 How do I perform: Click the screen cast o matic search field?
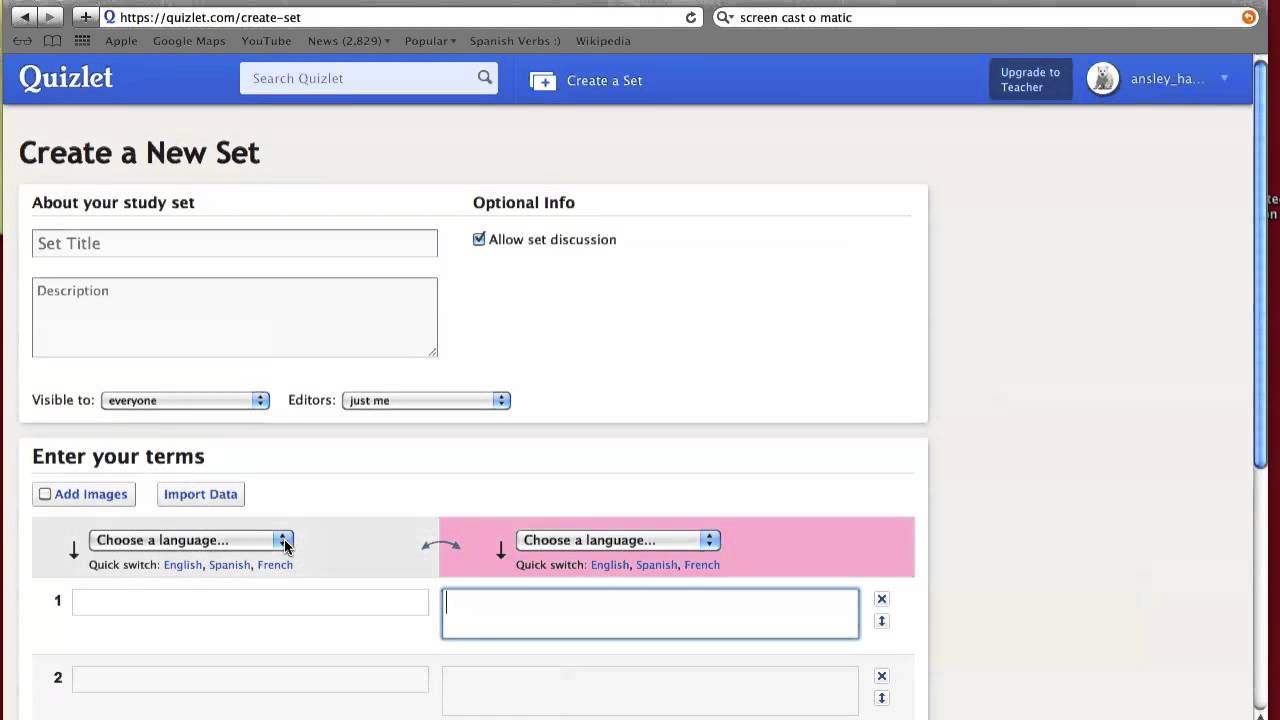pyautogui.click(x=985, y=17)
